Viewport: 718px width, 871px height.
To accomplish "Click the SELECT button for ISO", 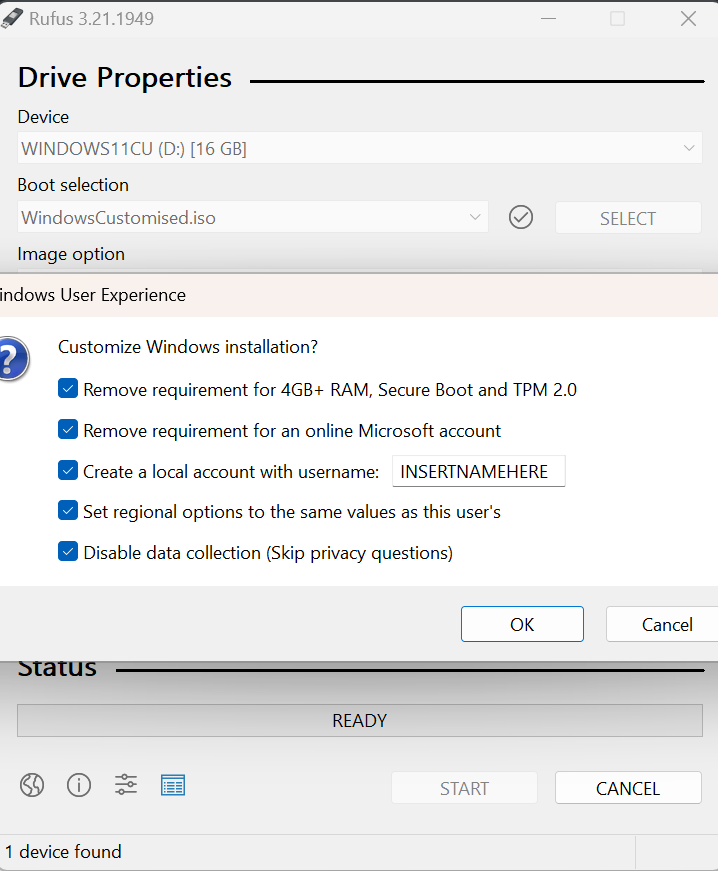I will 628,218.
